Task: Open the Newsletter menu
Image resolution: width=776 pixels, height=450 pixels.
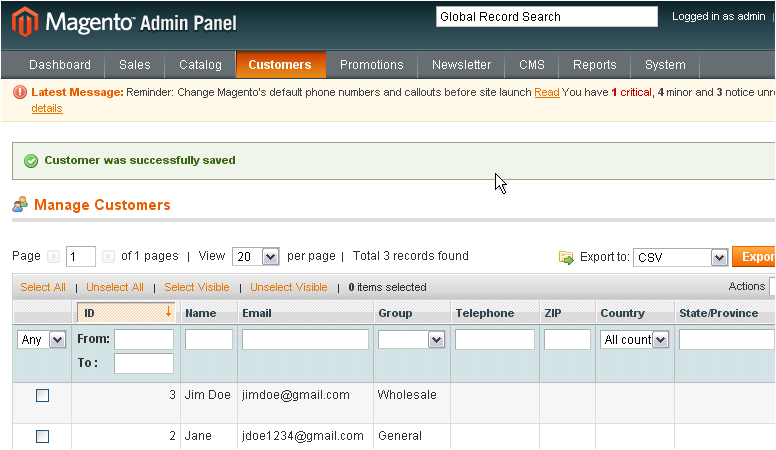Action: pyautogui.click(x=461, y=65)
